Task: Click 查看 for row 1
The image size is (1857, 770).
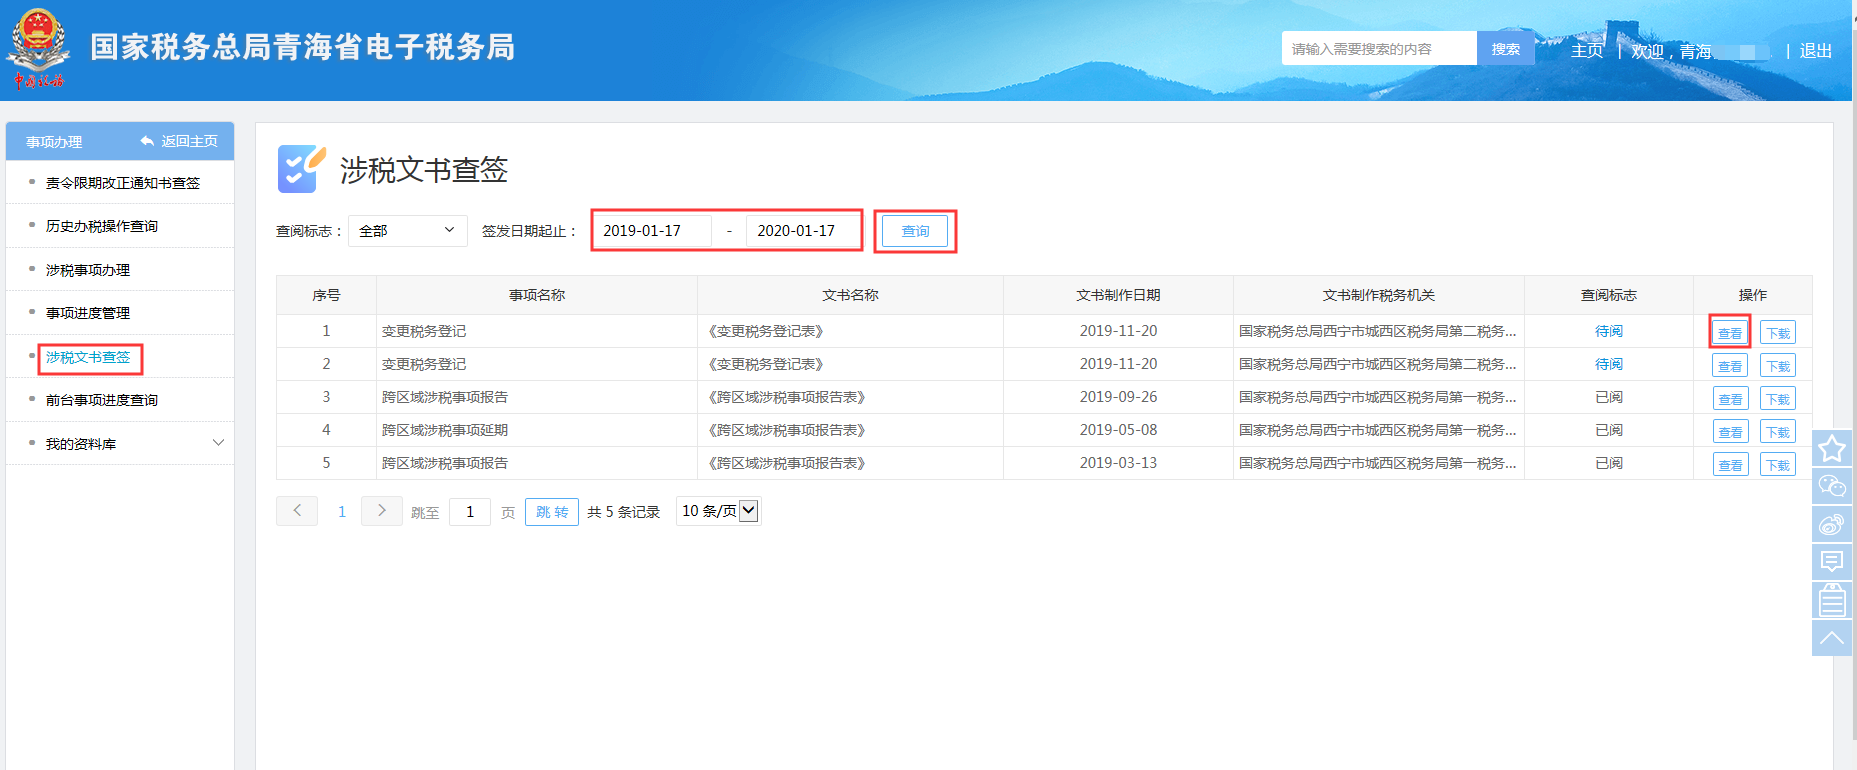Action: tap(1730, 333)
